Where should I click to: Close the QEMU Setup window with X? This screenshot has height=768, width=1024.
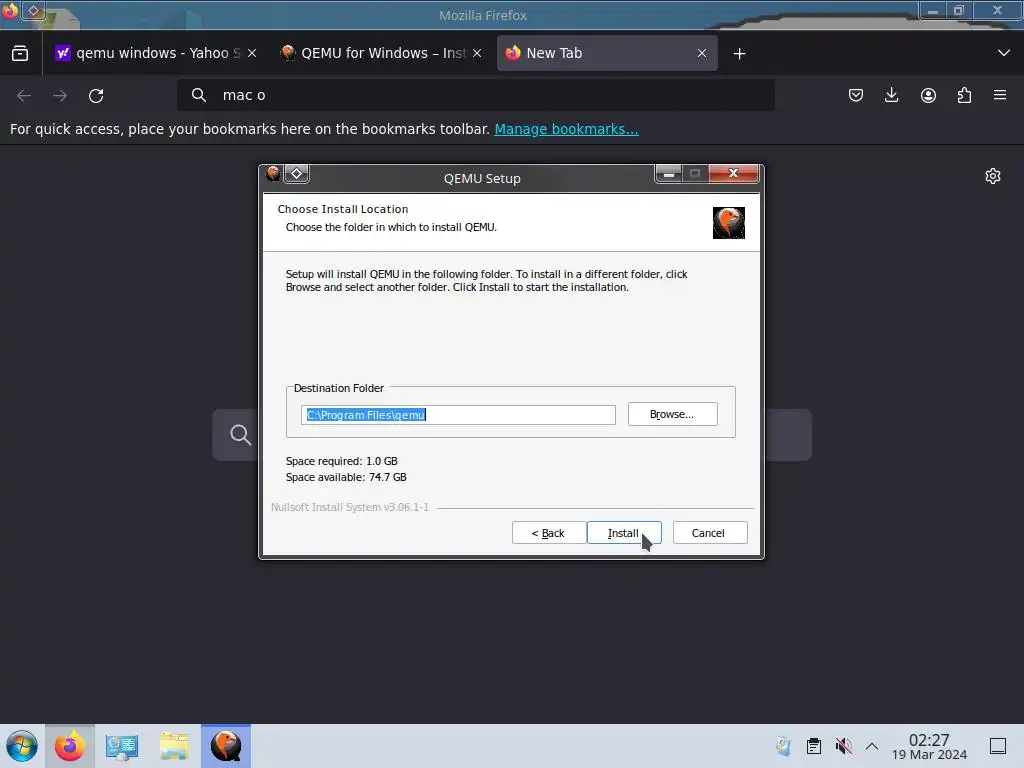tap(733, 173)
